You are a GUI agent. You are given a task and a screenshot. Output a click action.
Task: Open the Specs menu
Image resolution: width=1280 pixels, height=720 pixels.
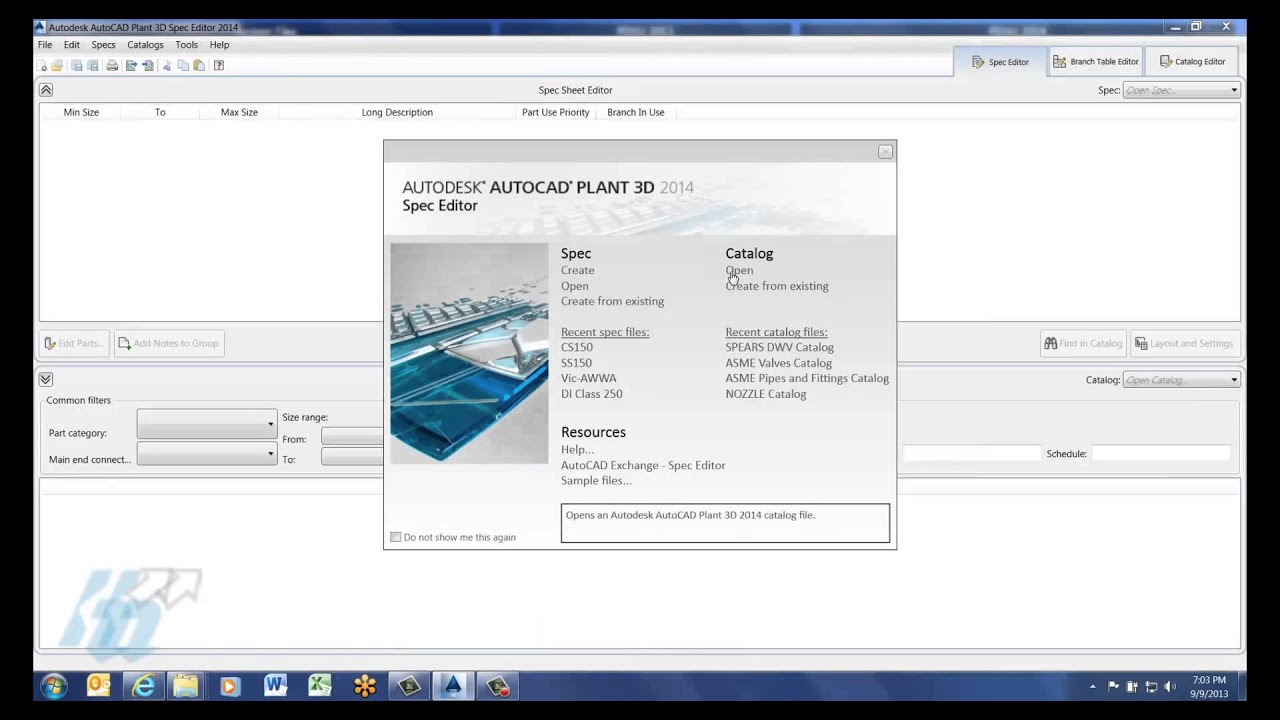click(103, 45)
